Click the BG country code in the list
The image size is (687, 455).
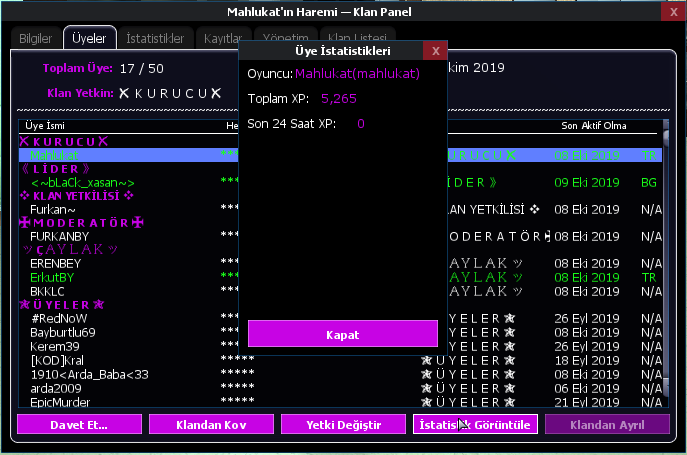tap(649, 182)
